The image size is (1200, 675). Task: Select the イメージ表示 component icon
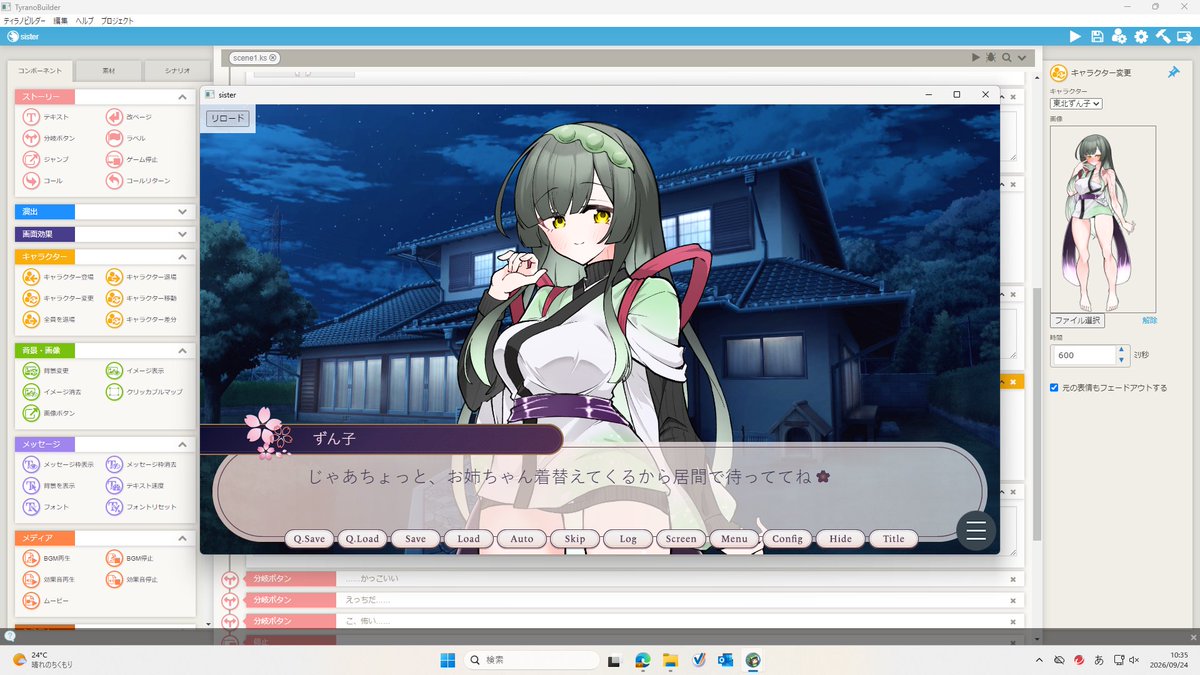[114, 371]
